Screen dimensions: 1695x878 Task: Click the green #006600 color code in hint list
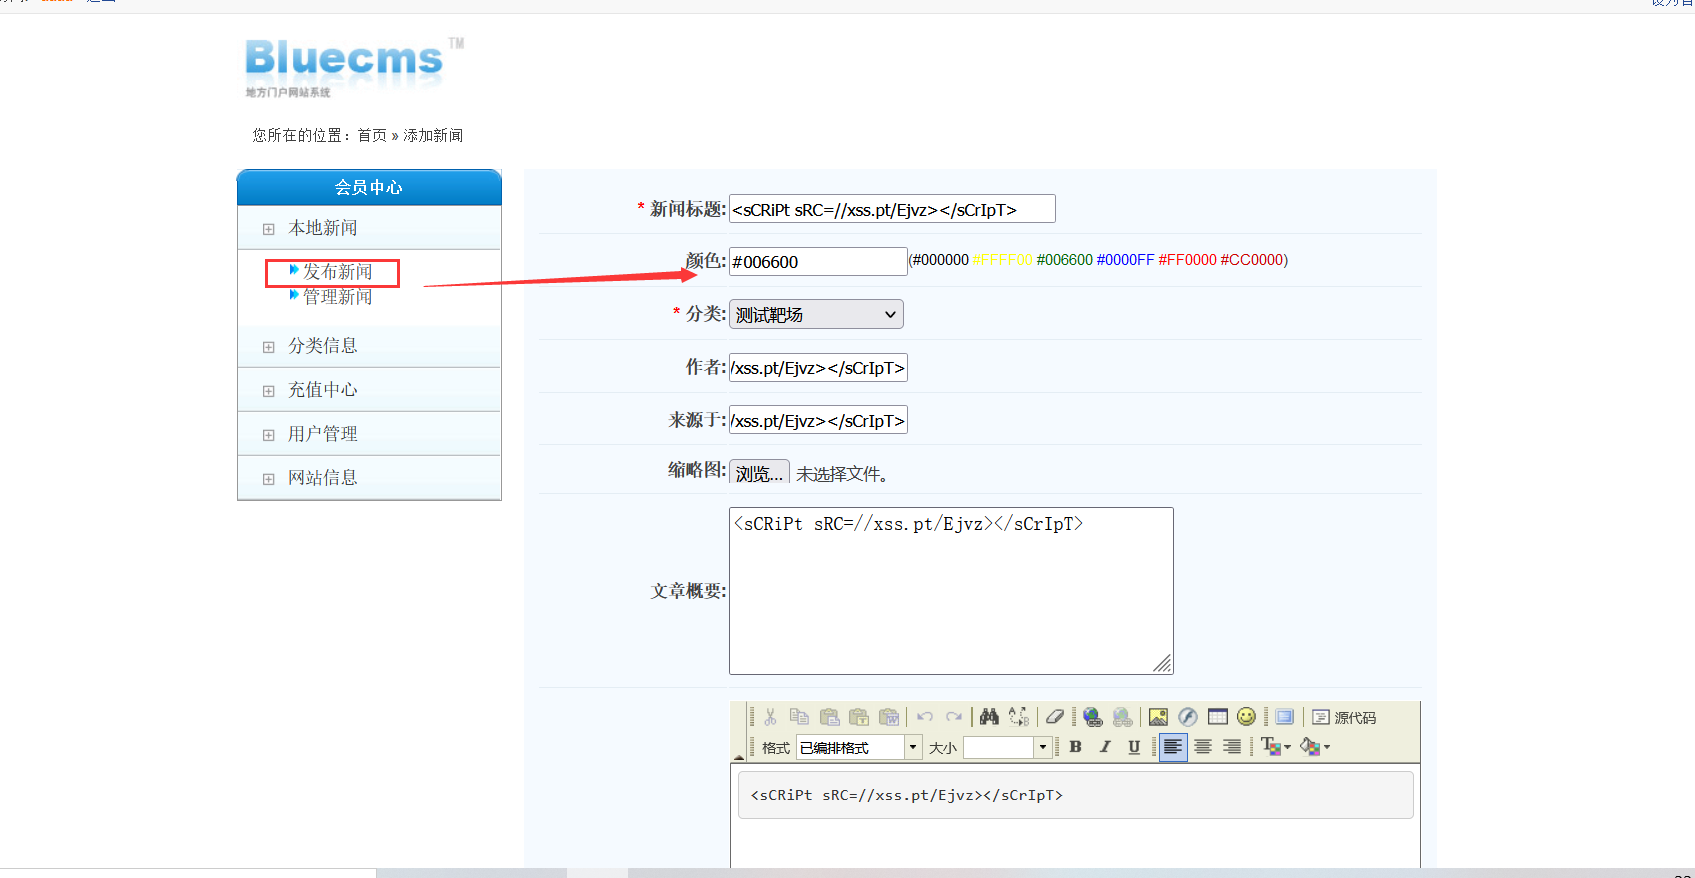(x=1065, y=260)
